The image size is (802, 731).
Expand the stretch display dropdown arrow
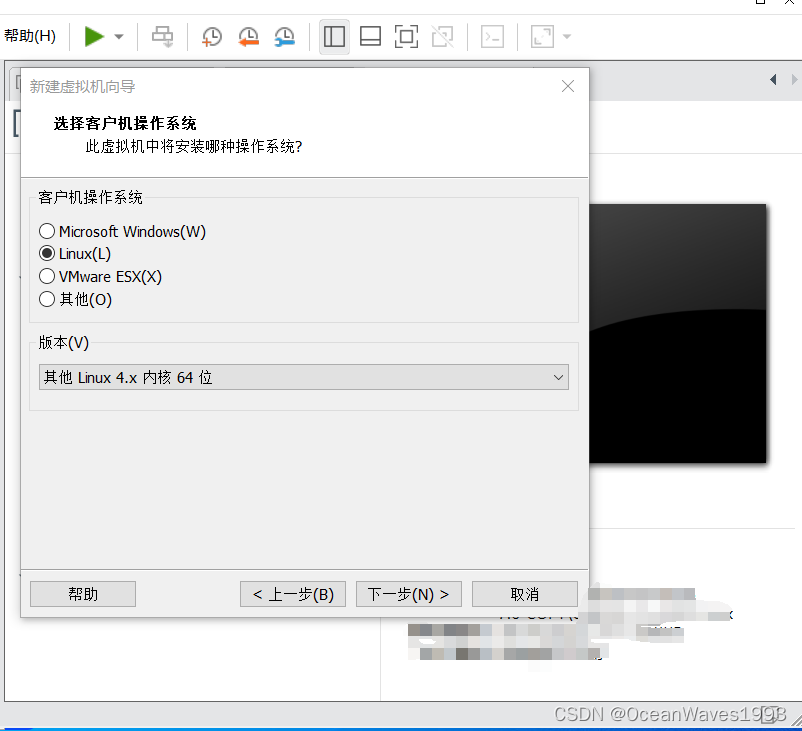[x=567, y=36]
